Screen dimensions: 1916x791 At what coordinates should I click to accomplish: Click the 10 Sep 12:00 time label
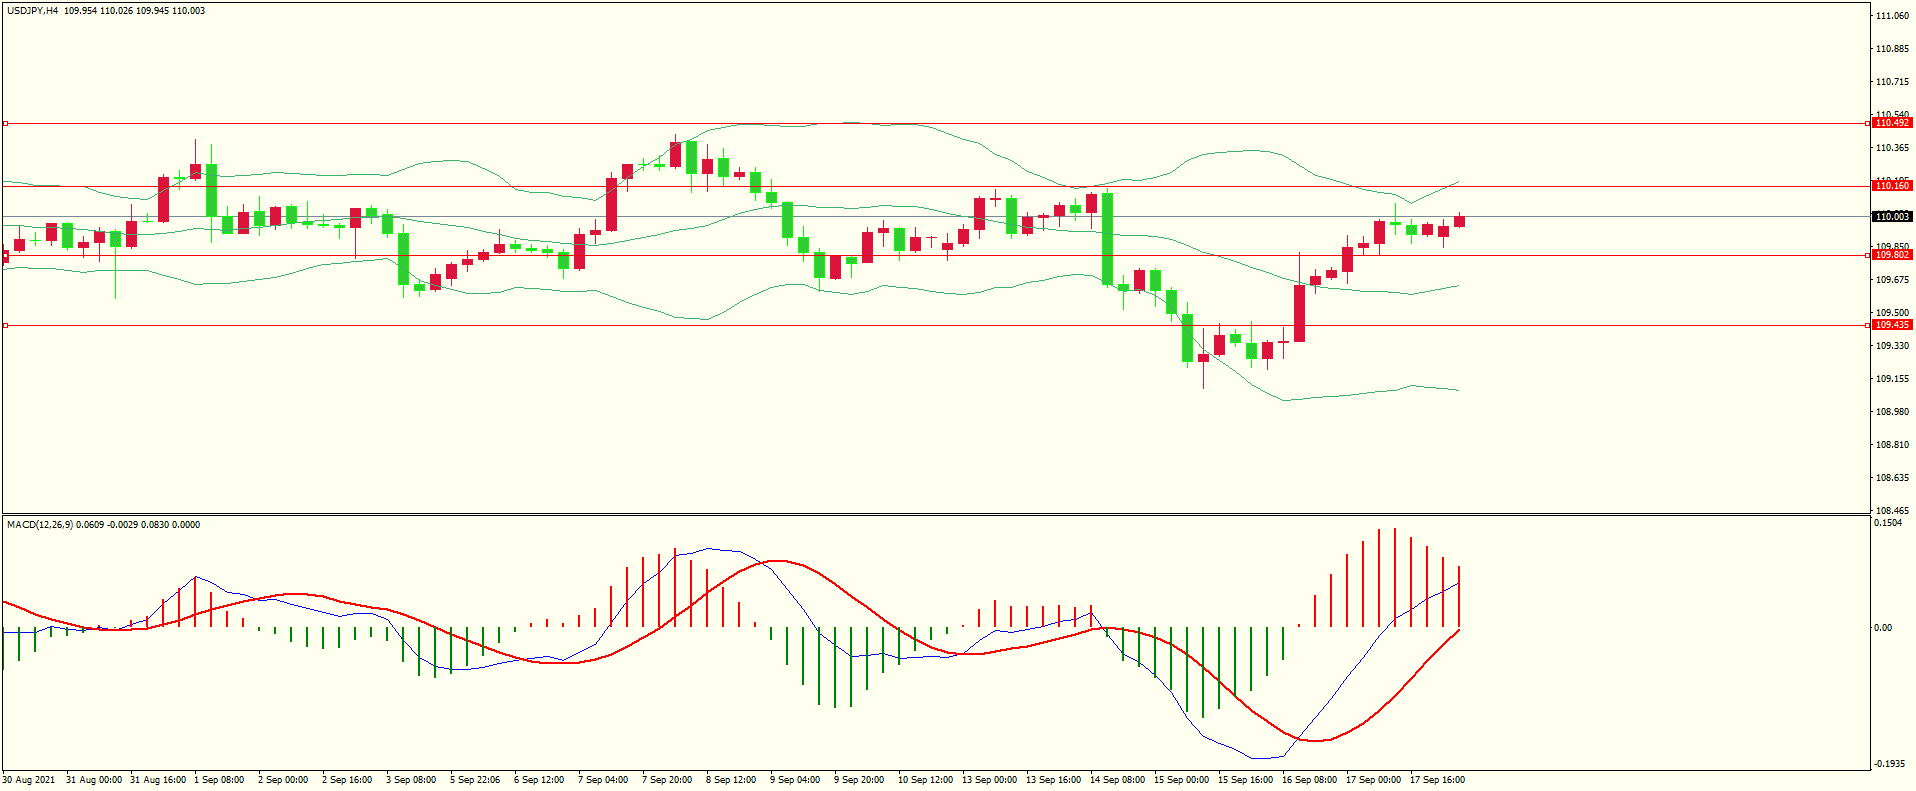[x=926, y=780]
